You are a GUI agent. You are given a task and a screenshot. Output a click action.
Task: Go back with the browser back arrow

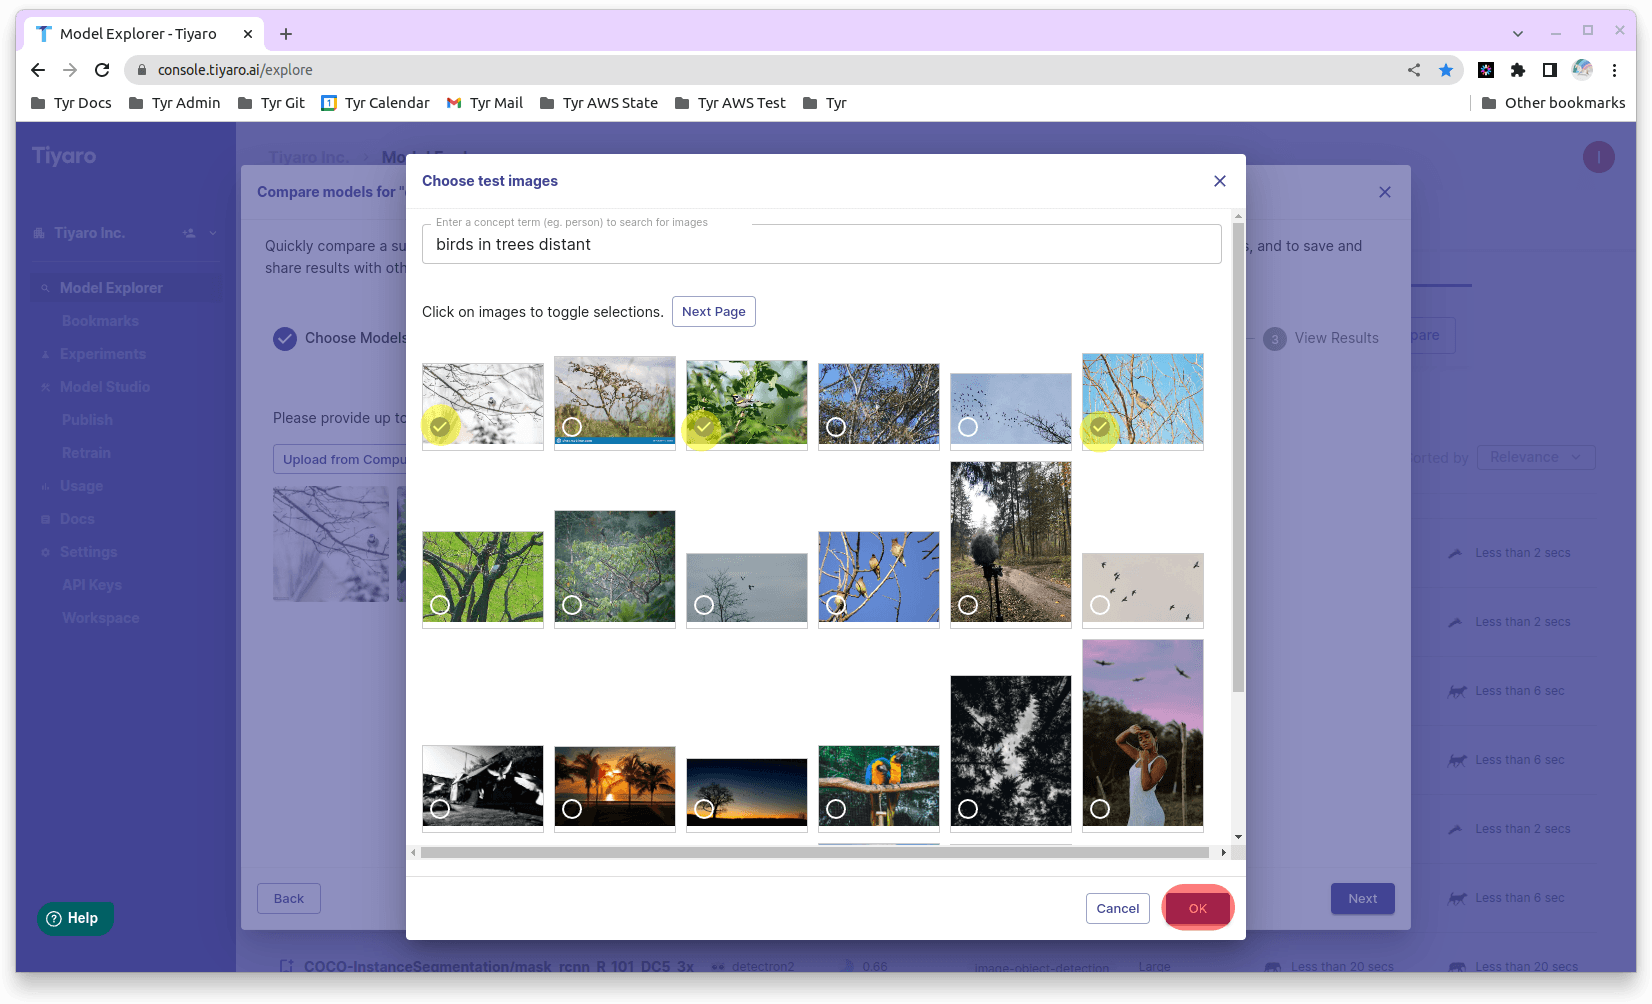(x=38, y=70)
